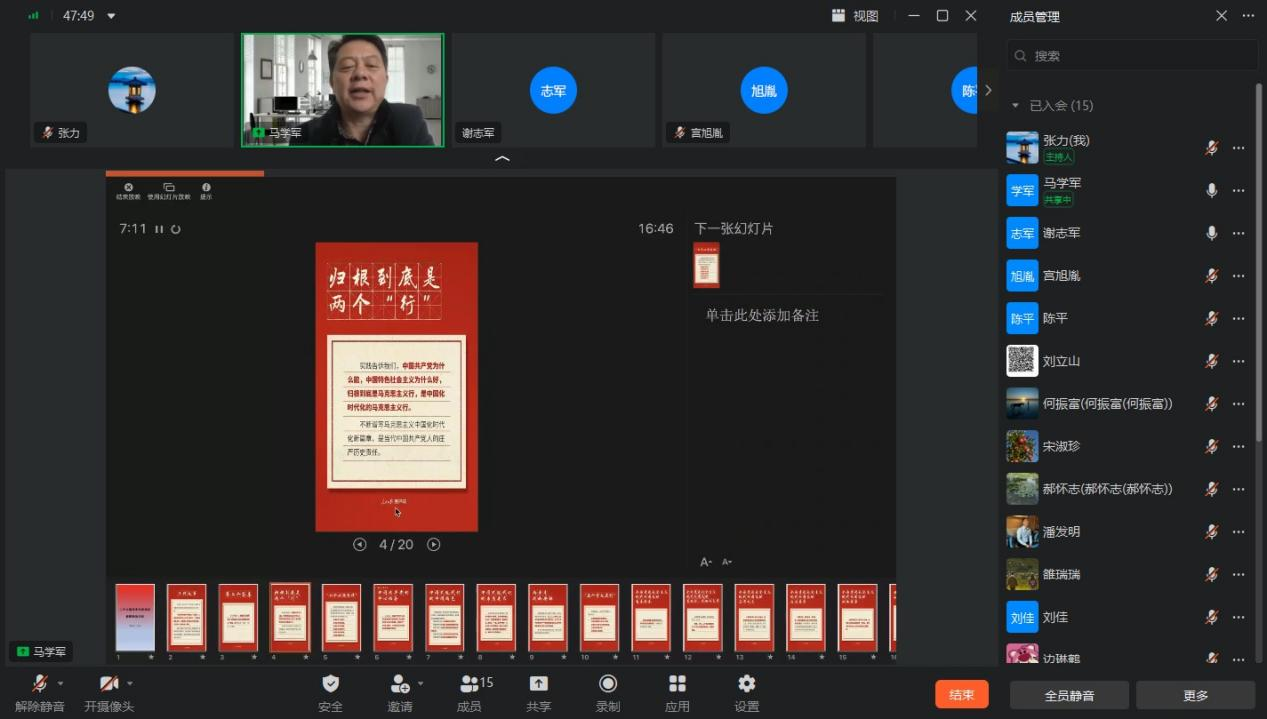Toggle 开摄像头 camera button
Screen dimensions: 1267x719
pos(108,684)
